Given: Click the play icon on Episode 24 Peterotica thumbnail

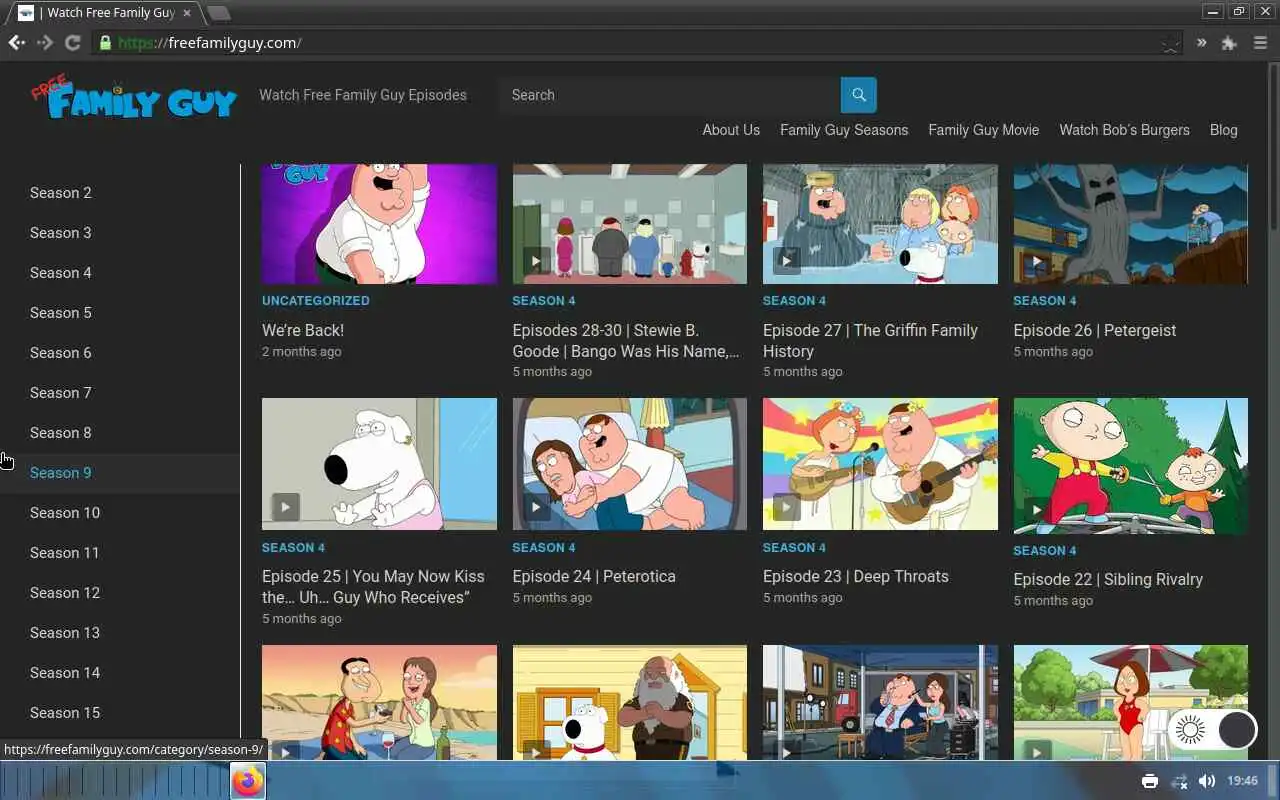Looking at the screenshot, I should pos(536,507).
